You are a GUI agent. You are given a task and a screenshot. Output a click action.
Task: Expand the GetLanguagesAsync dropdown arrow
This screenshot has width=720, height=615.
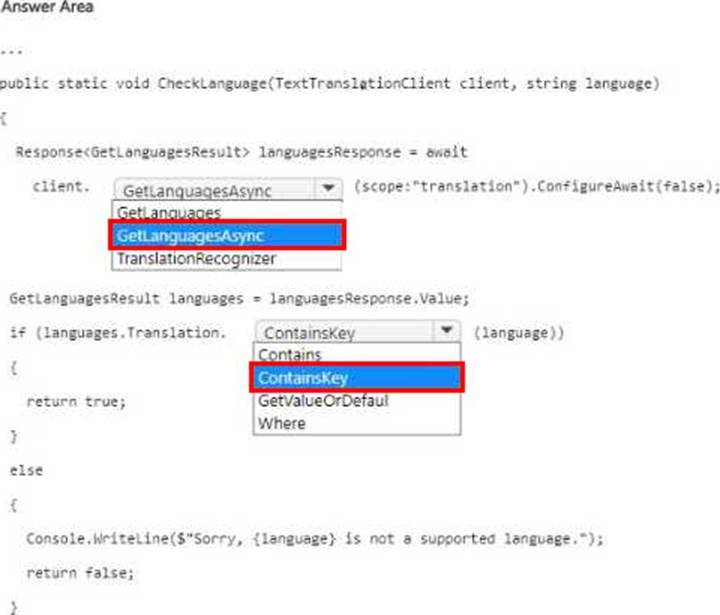(x=328, y=188)
